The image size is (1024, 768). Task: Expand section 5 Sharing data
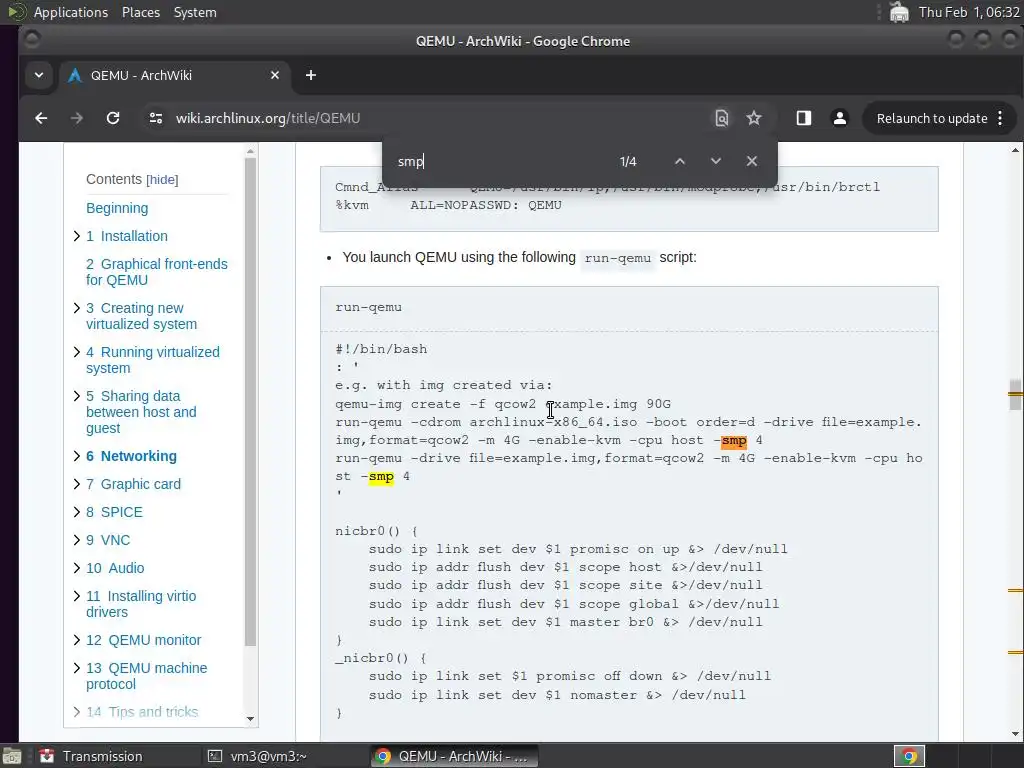[x=76, y=396]
